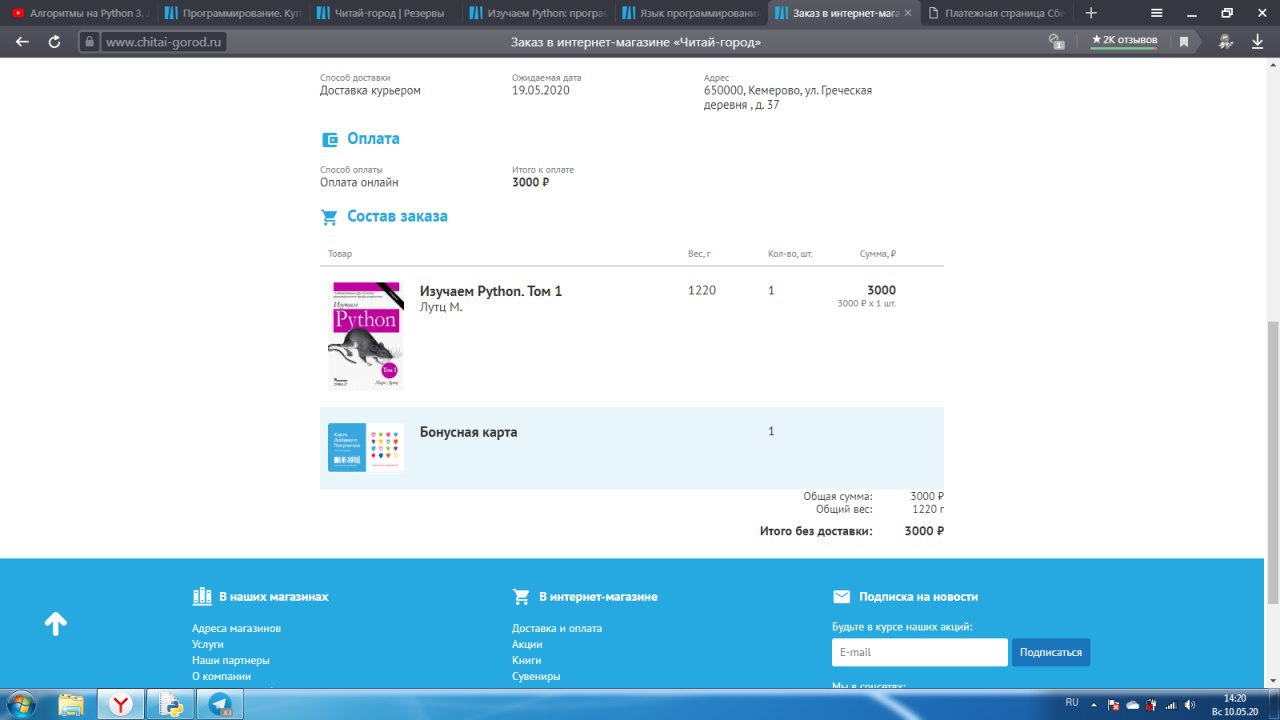Image resolution: width=1280 pixels, height=720 pixels.
Task: Click the cart icon beside Состав заказа
Action: tap(329, 217)
